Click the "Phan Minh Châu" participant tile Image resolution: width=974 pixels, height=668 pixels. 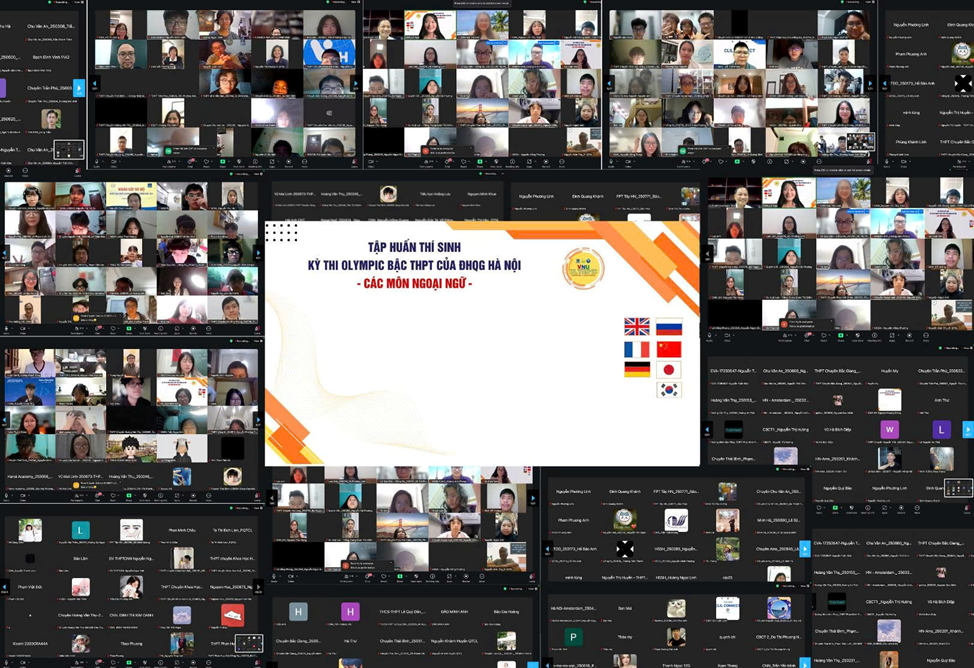click(182, 529)
